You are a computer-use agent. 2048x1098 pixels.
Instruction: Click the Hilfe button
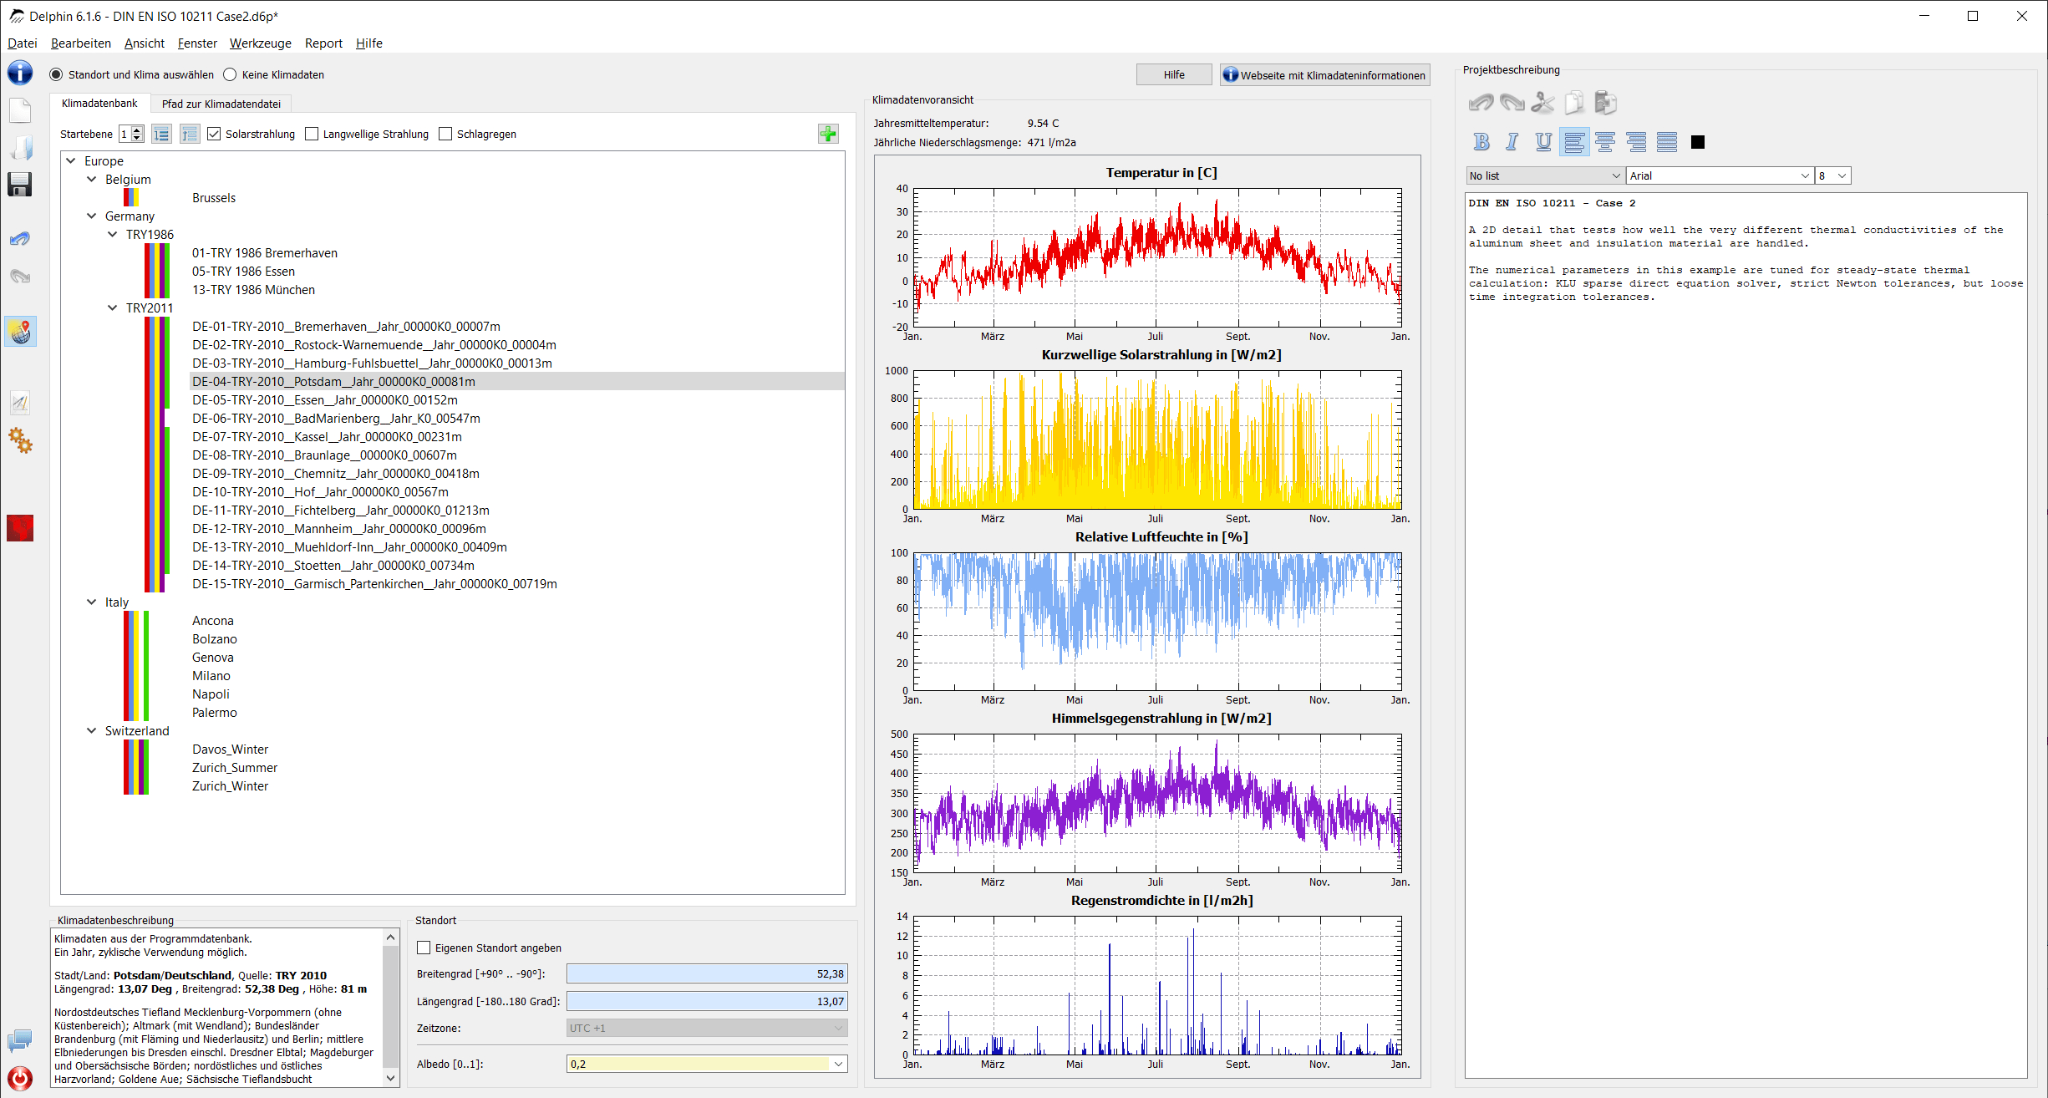tap(1174, 75)
